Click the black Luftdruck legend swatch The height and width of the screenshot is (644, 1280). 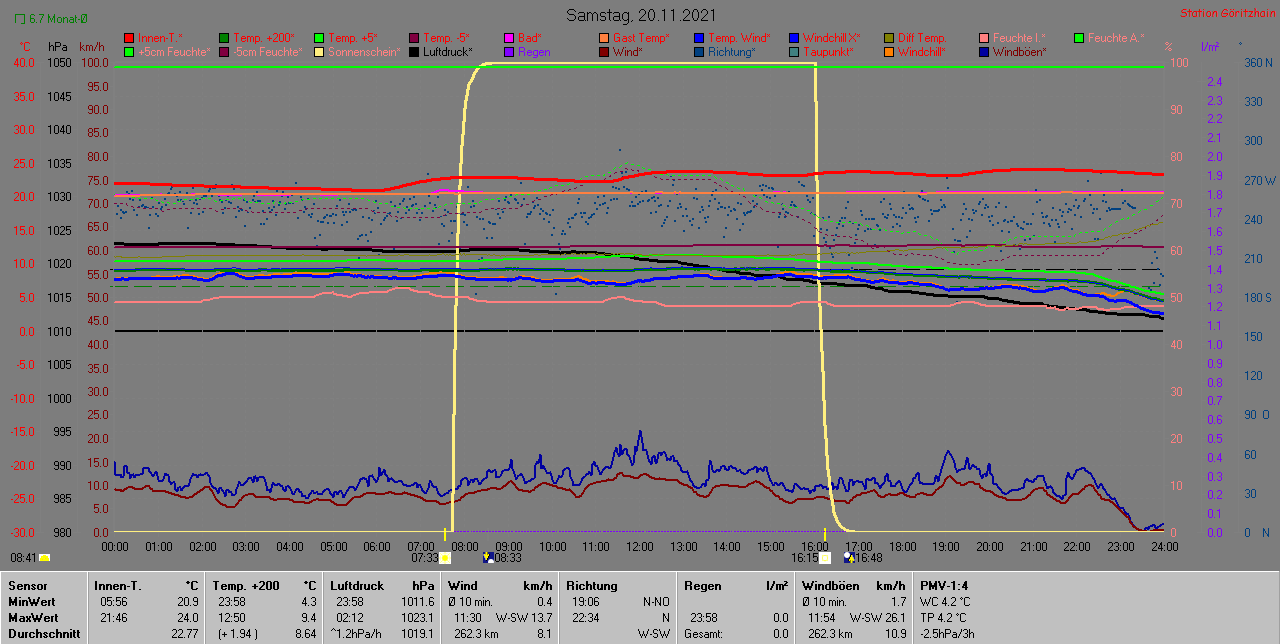coord(415,51)
